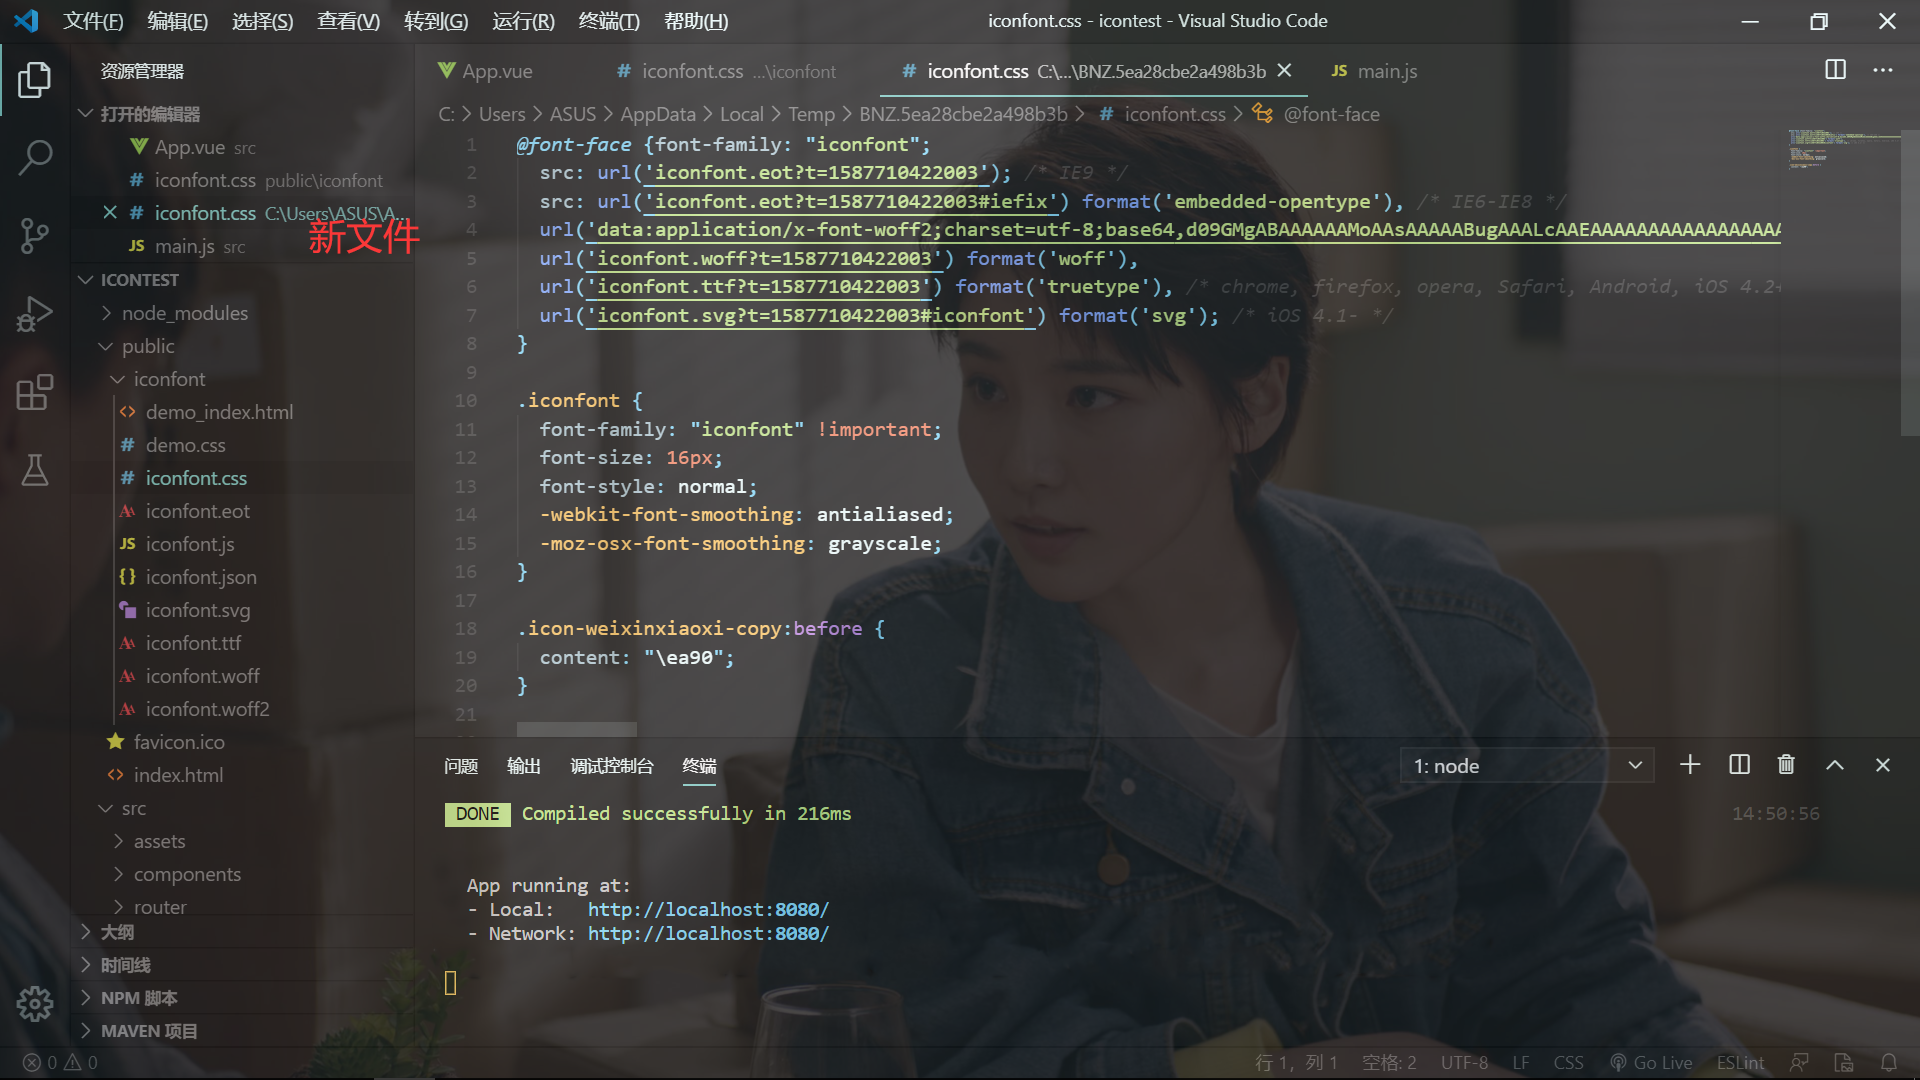Screen dimensions: 1920x1080
Task: Toggle Go Live server in the status bar
Action: (x=1651, y=1062)
